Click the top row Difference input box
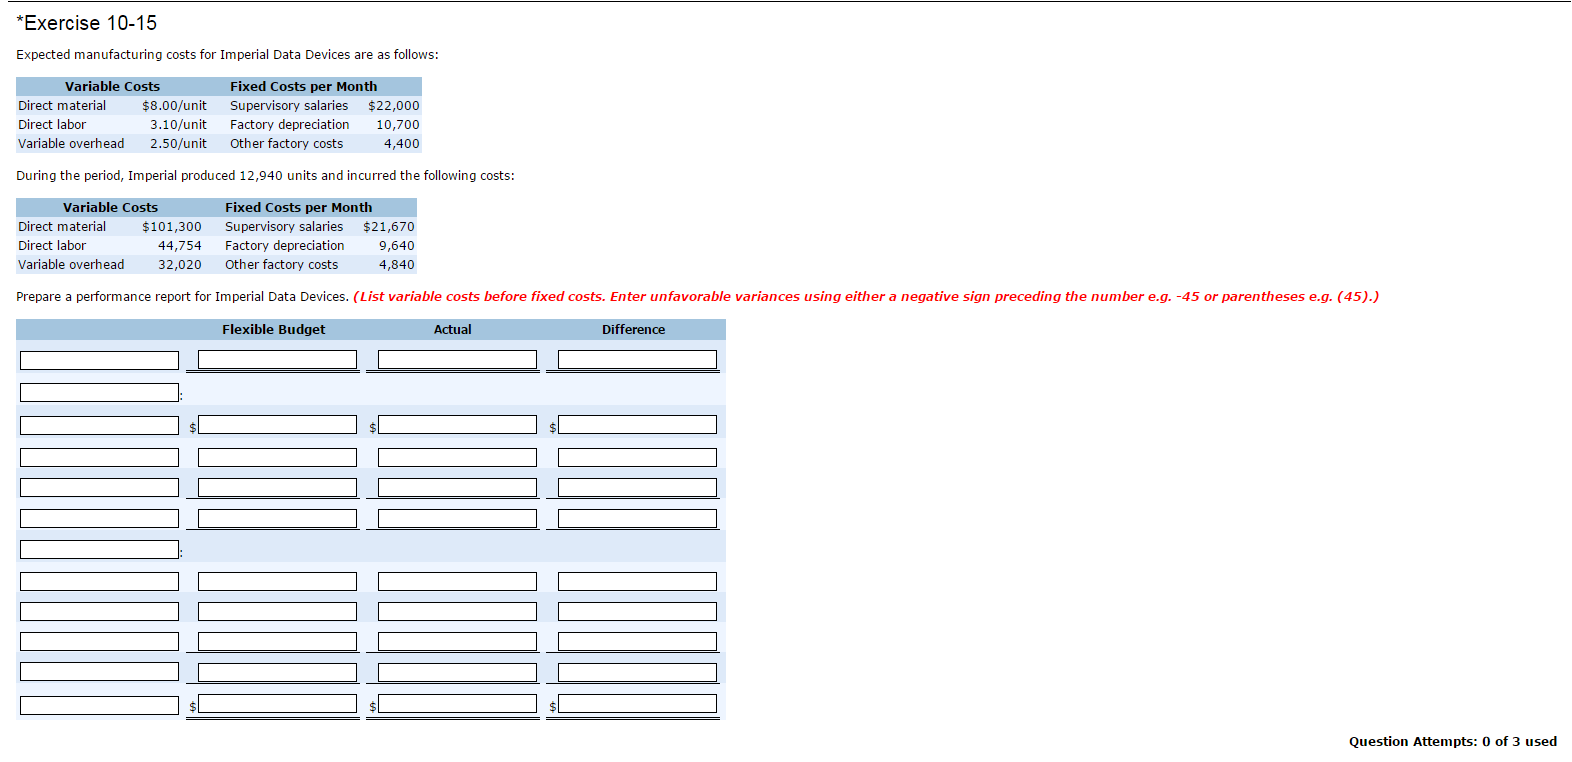This screenshot has height=762, width=1572. [x=637, y=360]
